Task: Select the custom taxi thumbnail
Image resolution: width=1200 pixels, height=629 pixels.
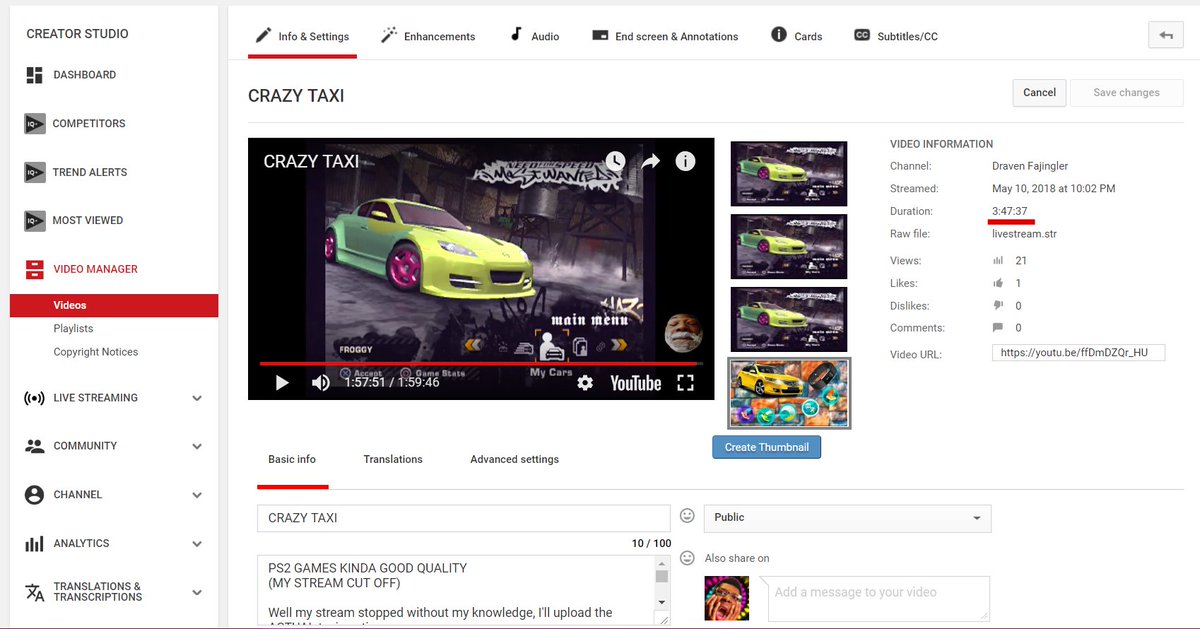Action: [789, 393]
